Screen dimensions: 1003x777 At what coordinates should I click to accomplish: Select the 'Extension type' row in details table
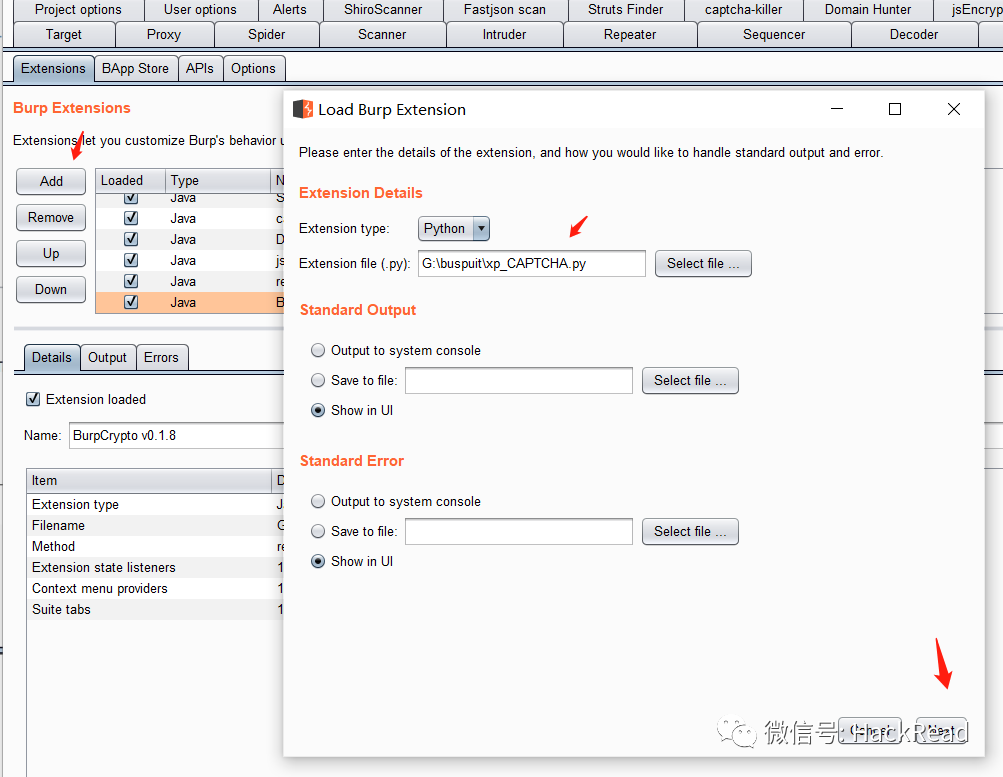[155, 505]
